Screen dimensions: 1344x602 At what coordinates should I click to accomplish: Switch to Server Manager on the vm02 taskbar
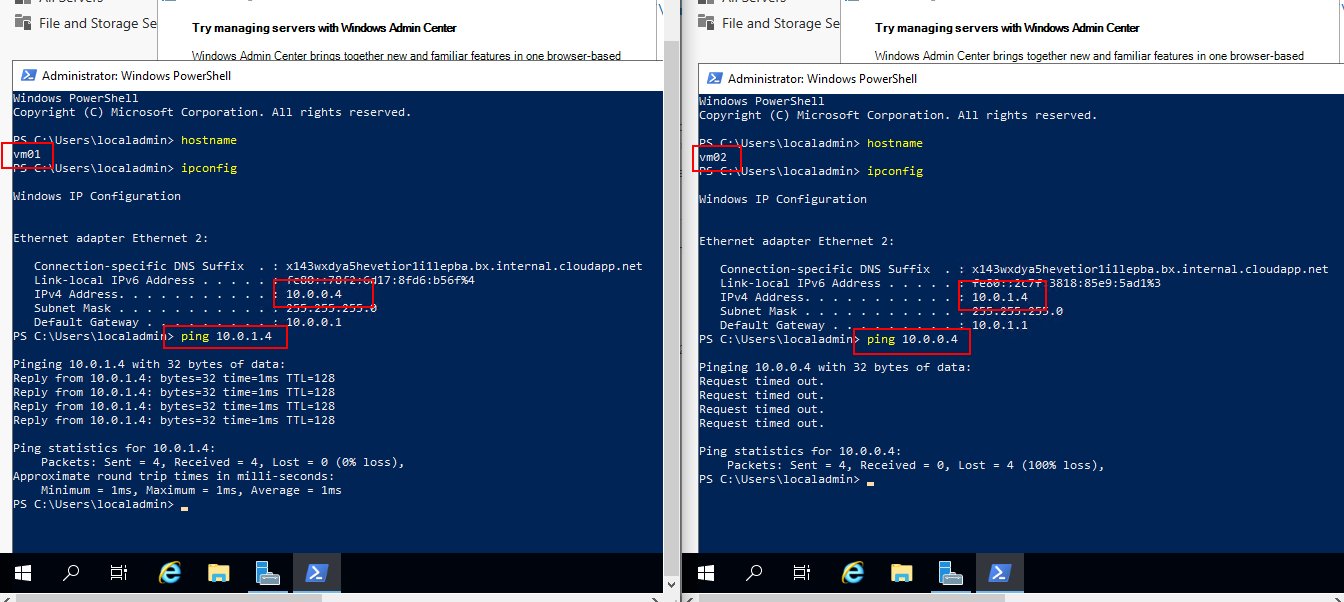tap(951, 573)
